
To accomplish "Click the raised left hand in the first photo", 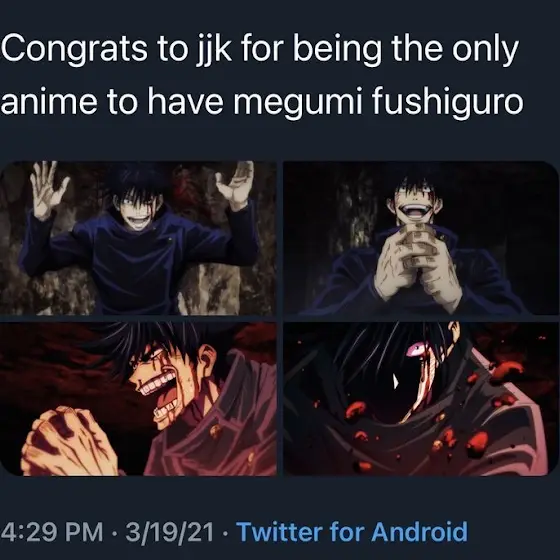I will pos(48,188).
